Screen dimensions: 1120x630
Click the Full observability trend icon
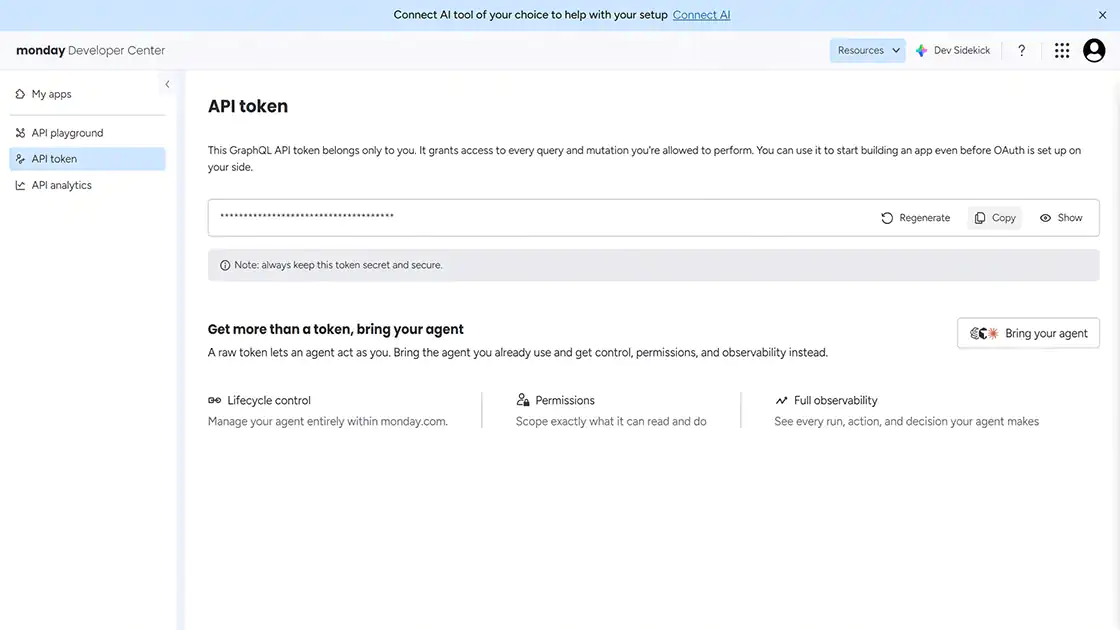(x=781, y=401)
